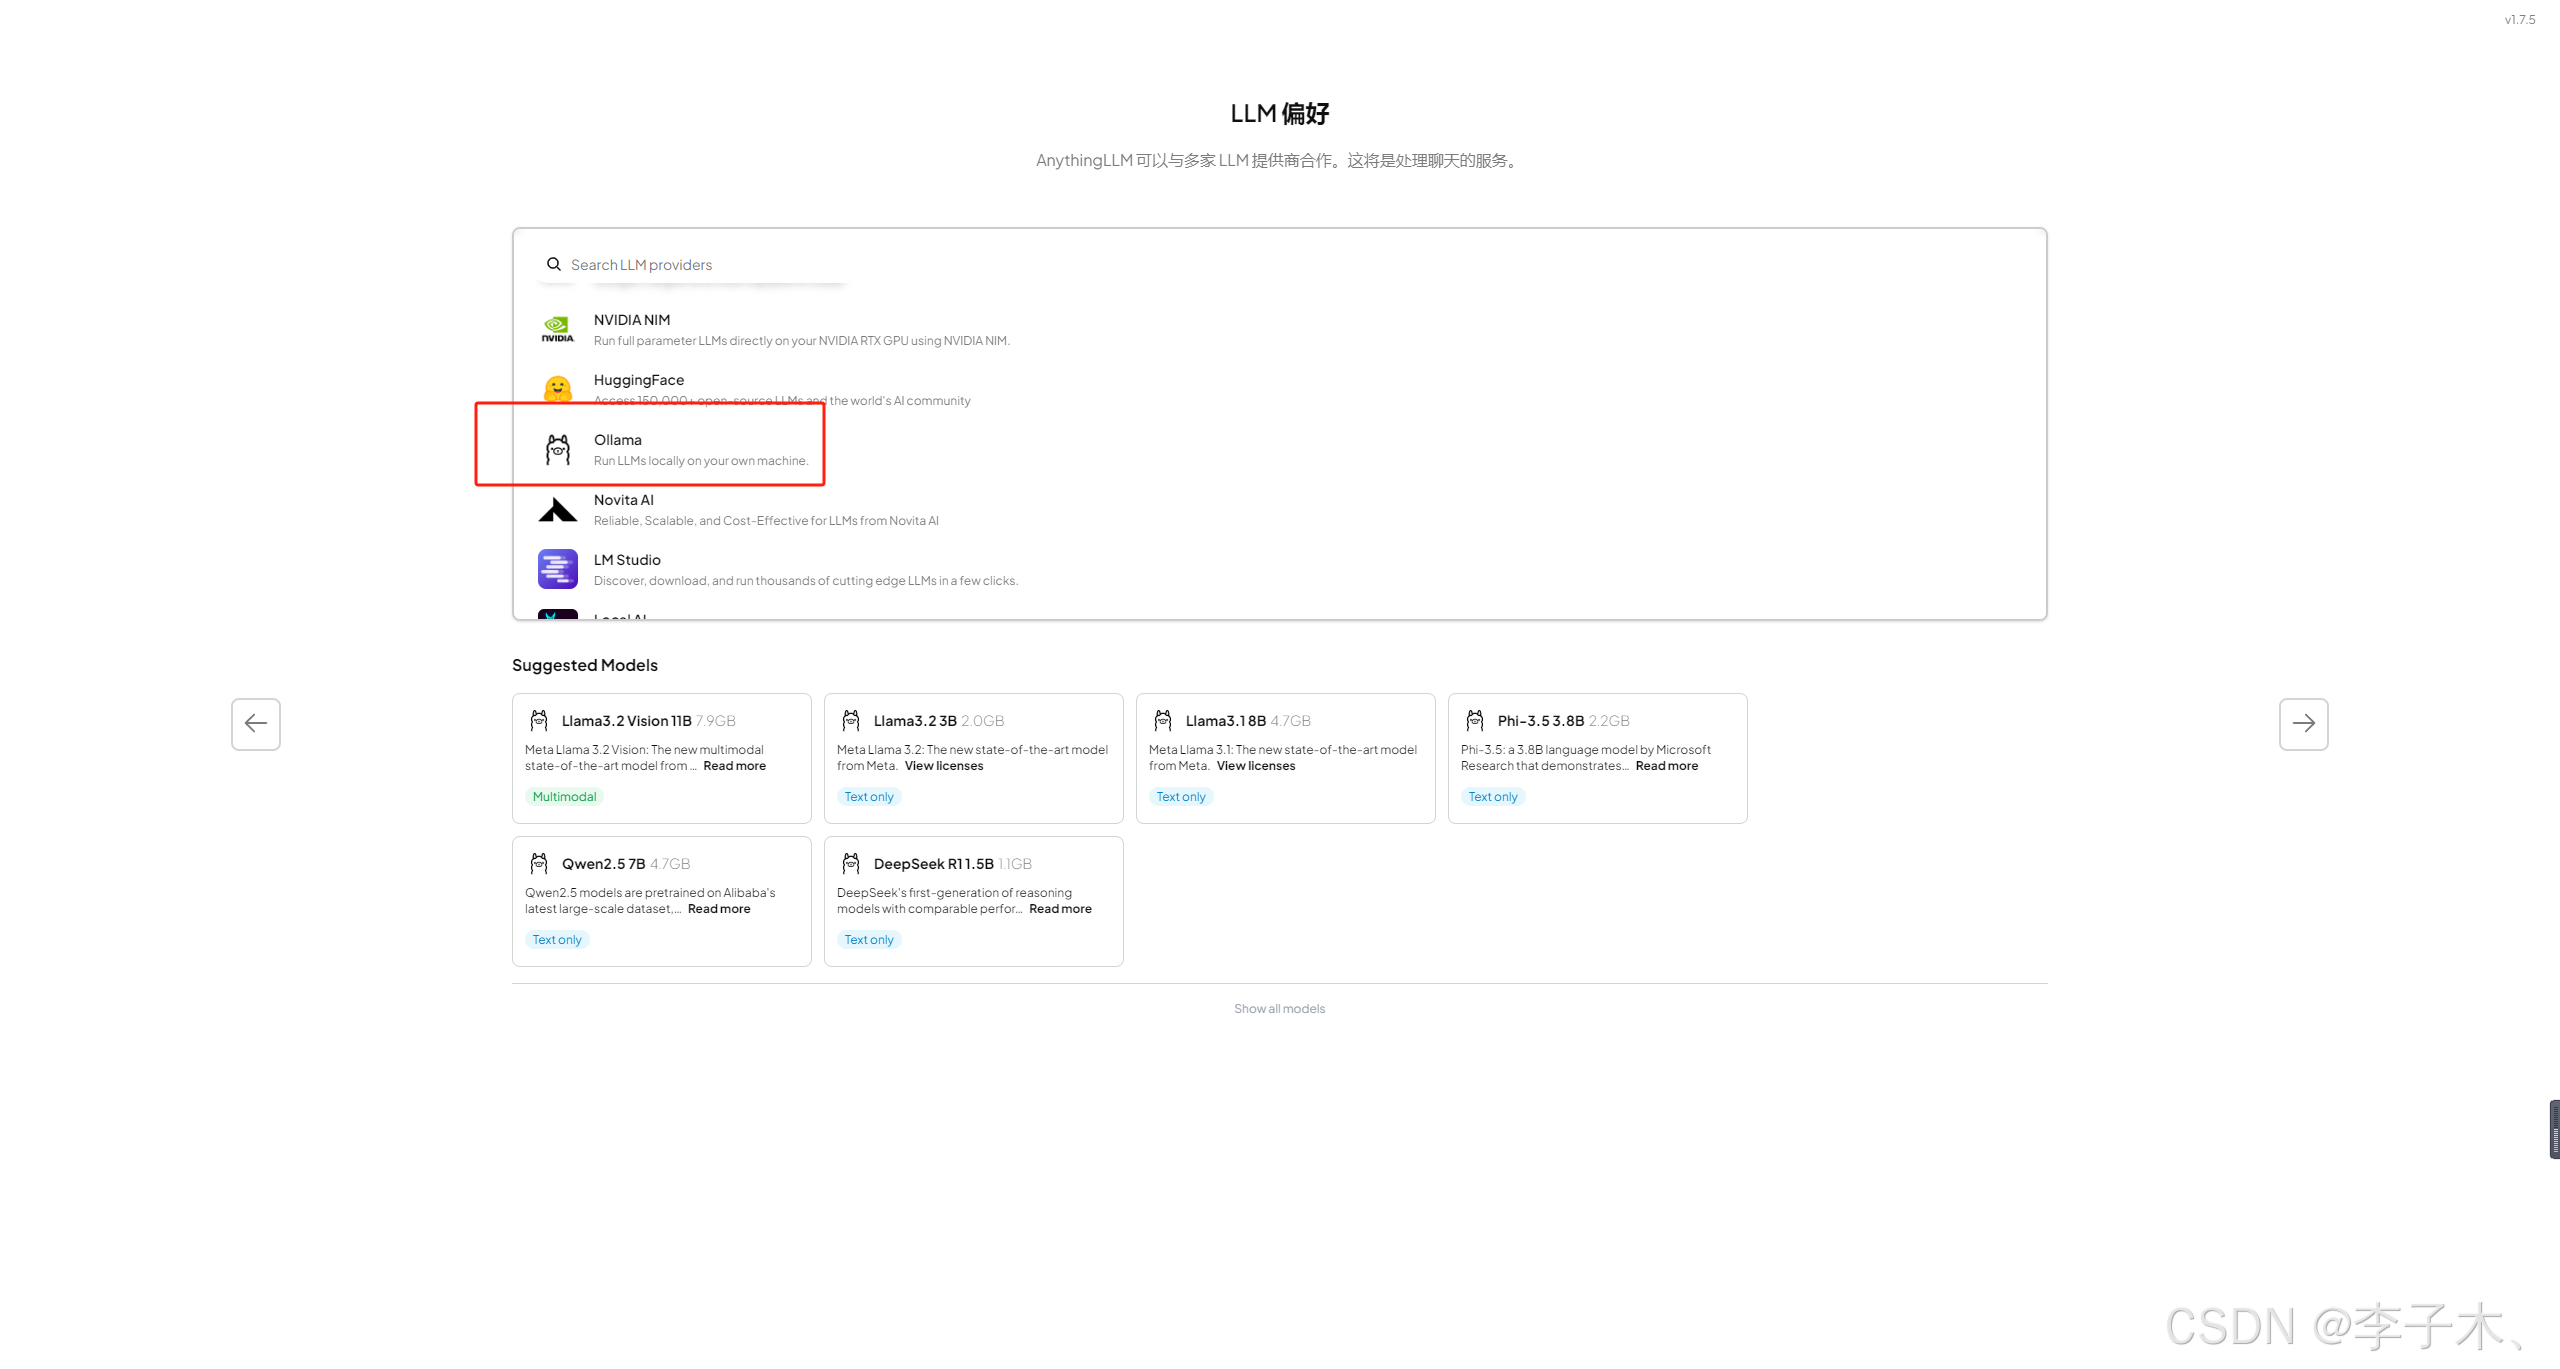Pick the Phi-3.5 3.8B model card
The height and width of the screenshot is (1369, 2560).
tap(1597, 757)
